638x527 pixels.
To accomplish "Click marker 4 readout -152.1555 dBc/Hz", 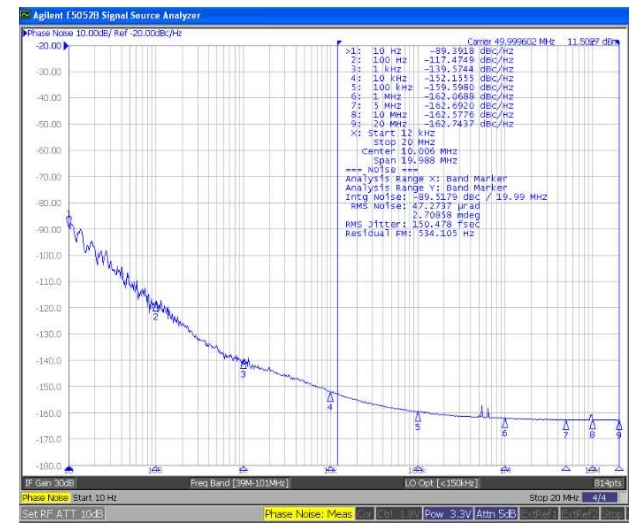I will 469,79.
